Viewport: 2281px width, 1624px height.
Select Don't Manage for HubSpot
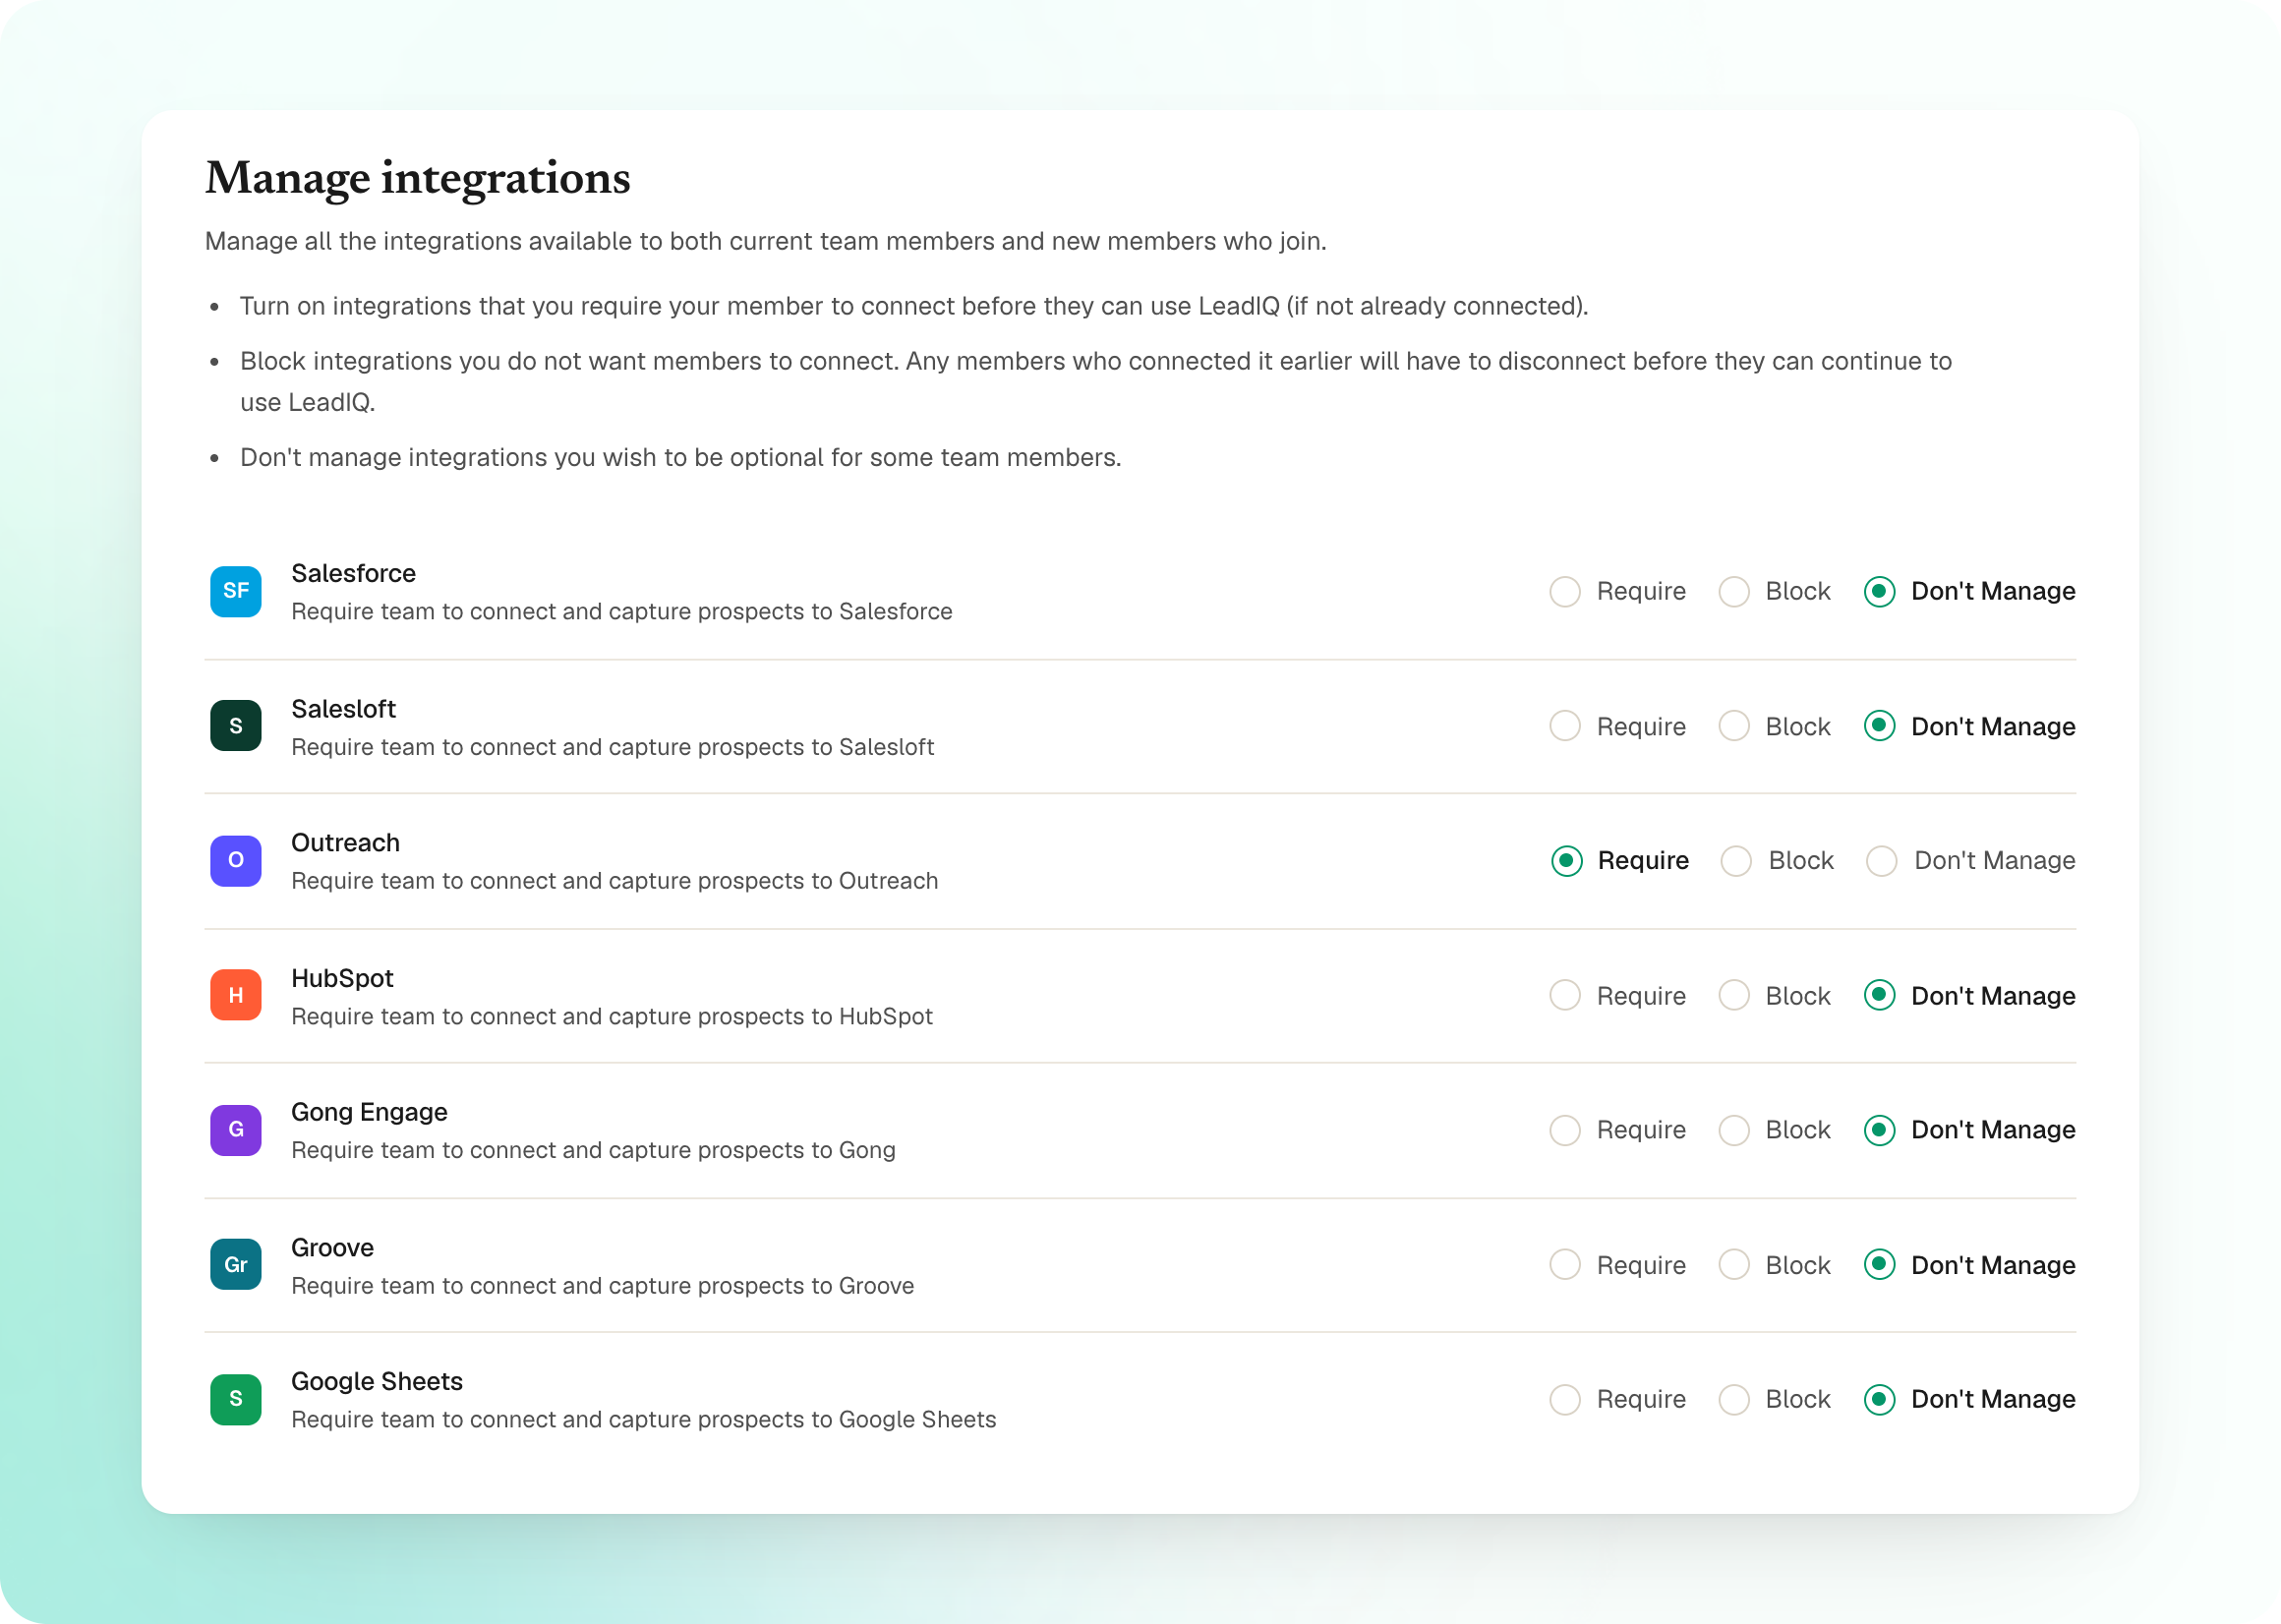[1880, 995]
